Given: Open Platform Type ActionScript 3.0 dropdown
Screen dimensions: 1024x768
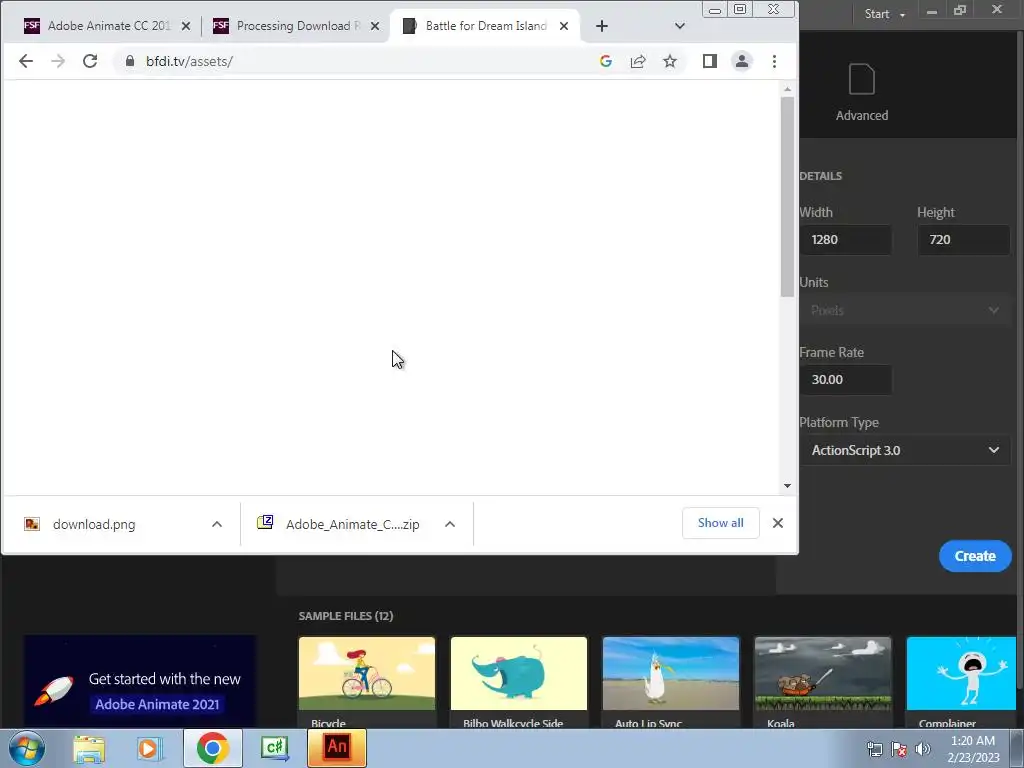Looking at the screenshot, I should [x=905, y=450].
